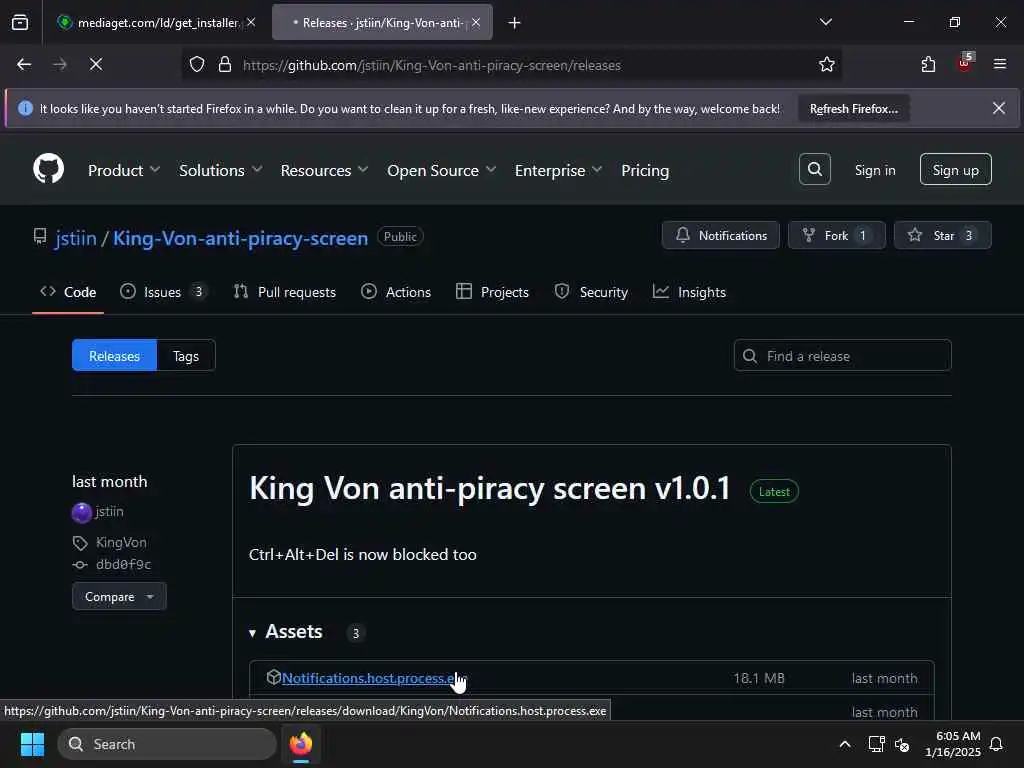Screen dimensions: 1024x768
Task: Click the Firefox taskbar icon
Action: (301, 744)
